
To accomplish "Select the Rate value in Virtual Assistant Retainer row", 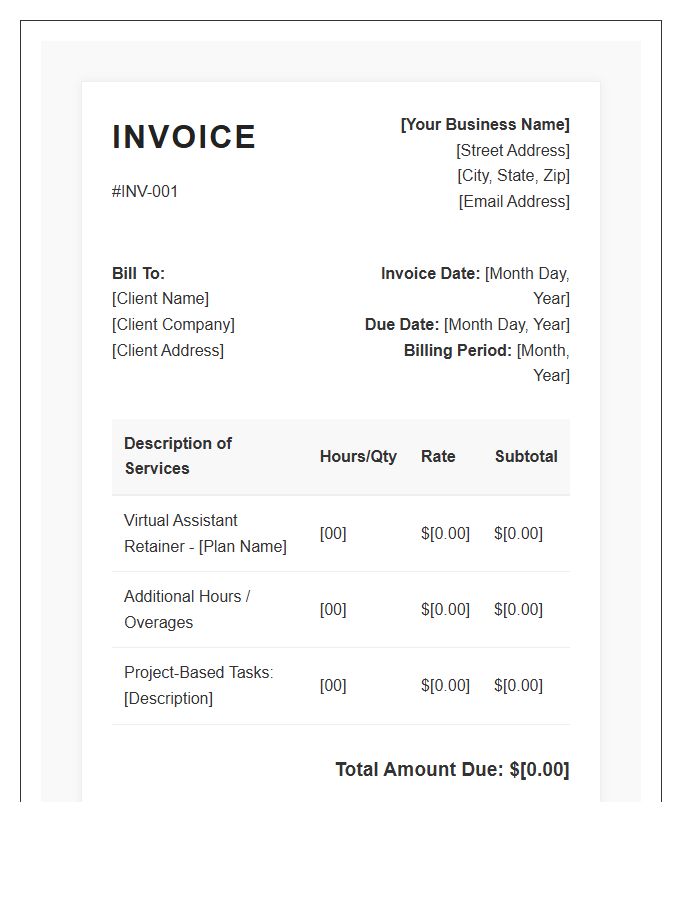I will 445,534.
